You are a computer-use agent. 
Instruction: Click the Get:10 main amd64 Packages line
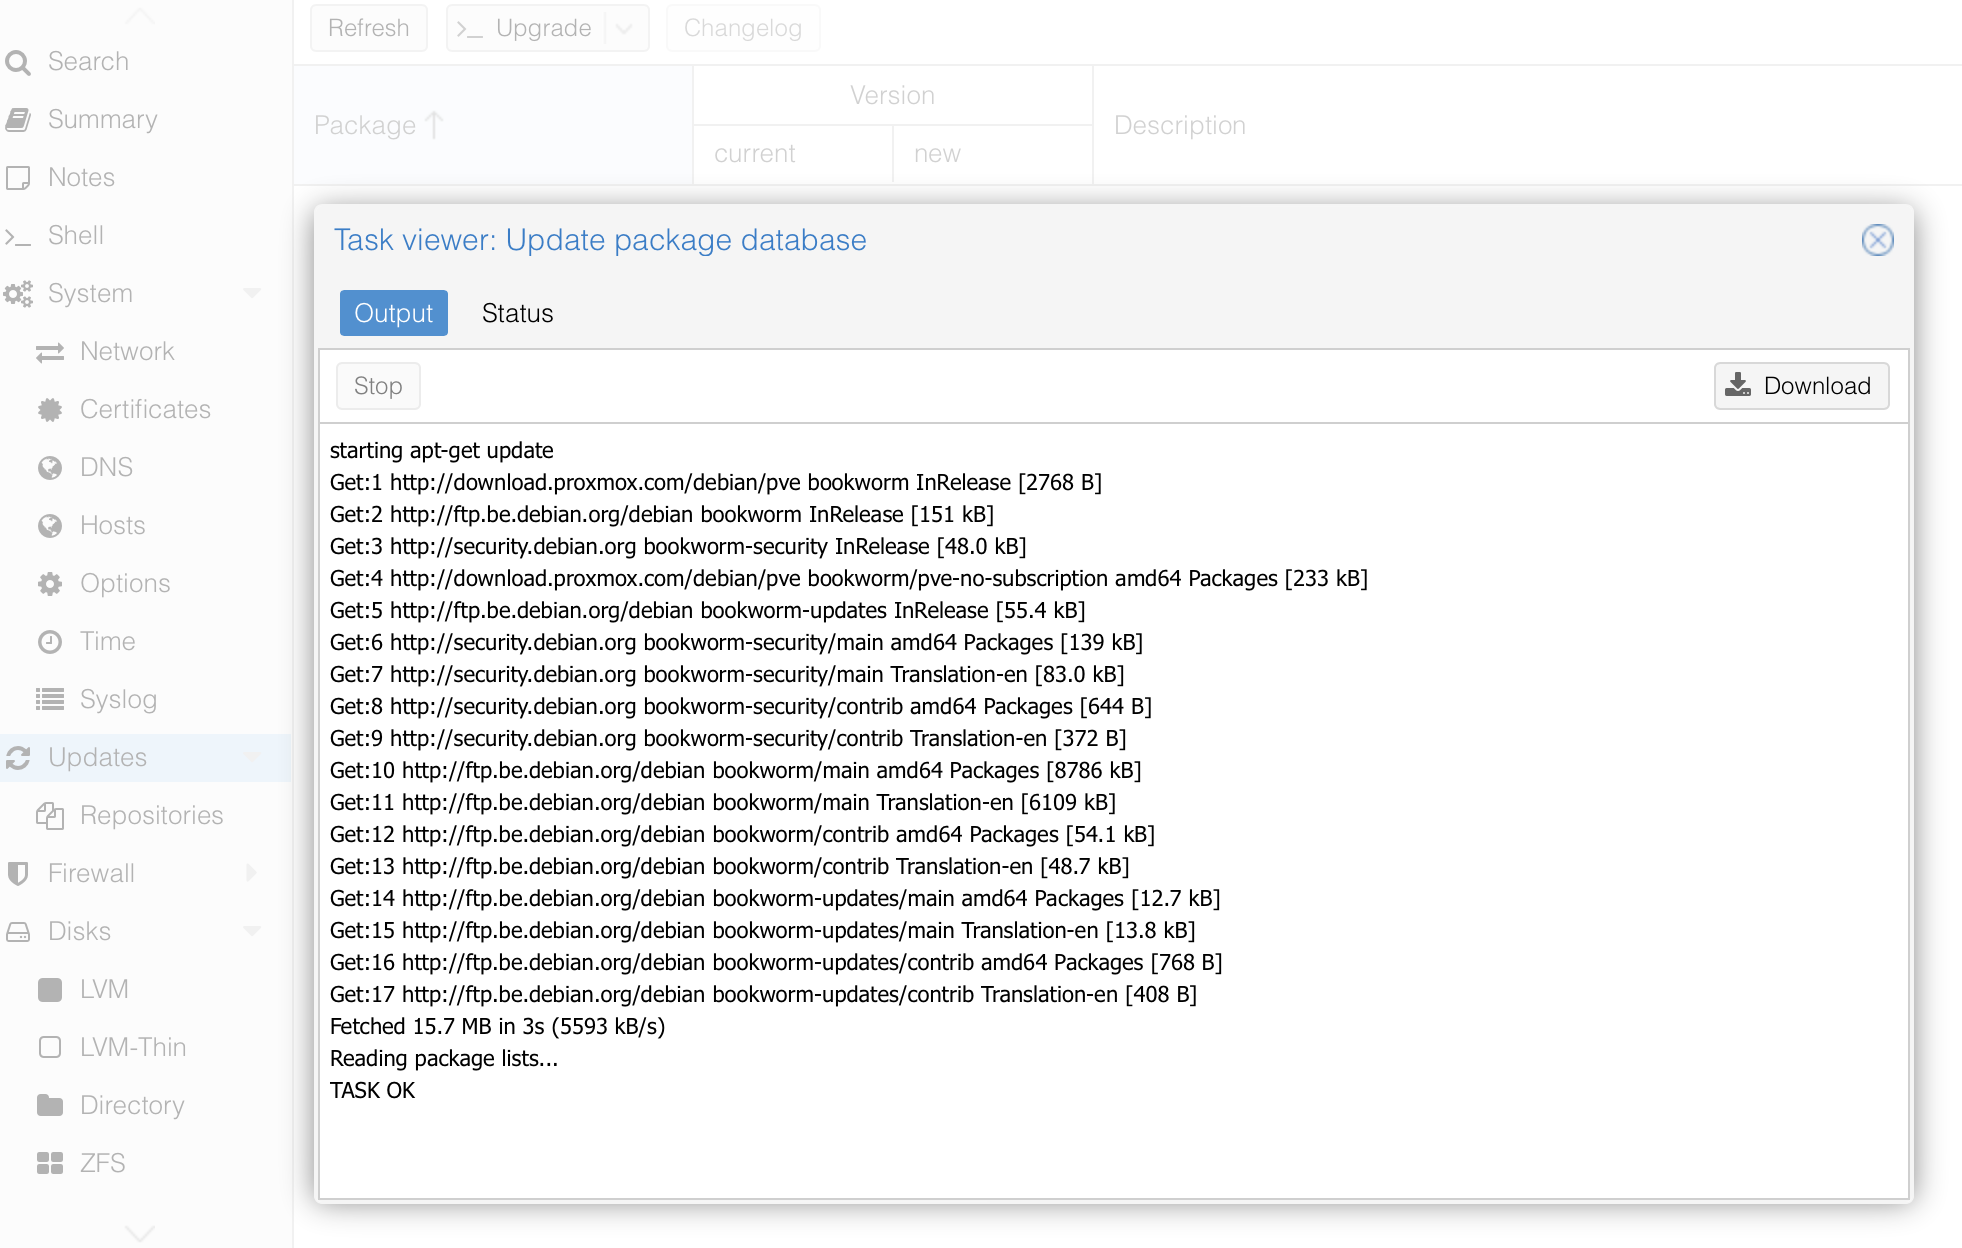735,770
